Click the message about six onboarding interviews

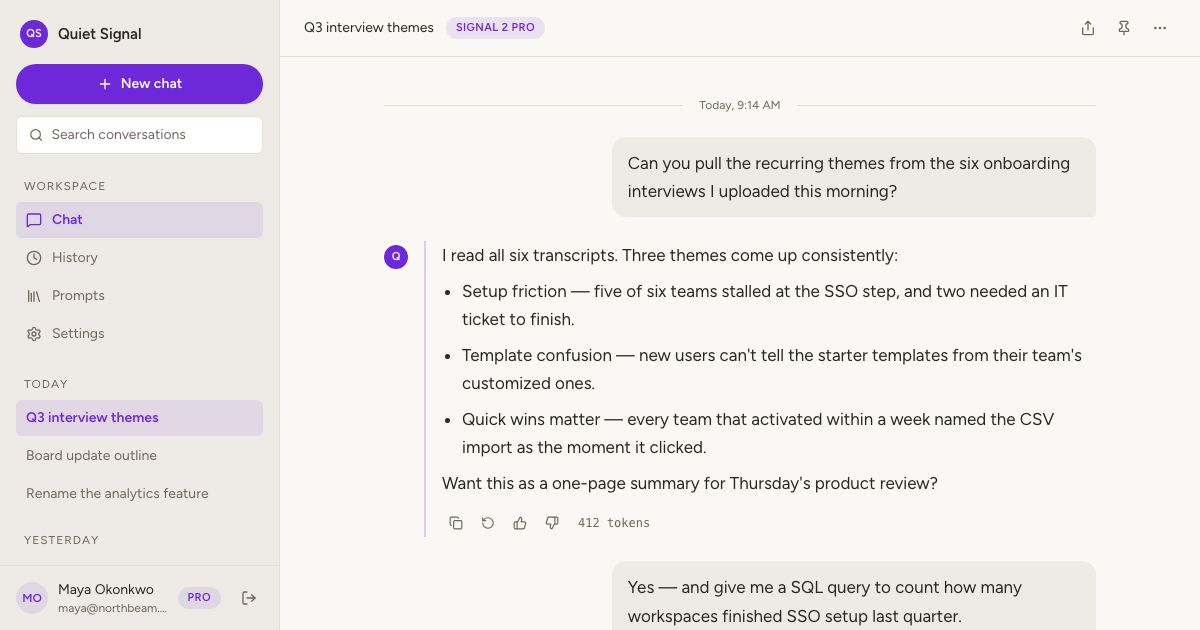854,177
